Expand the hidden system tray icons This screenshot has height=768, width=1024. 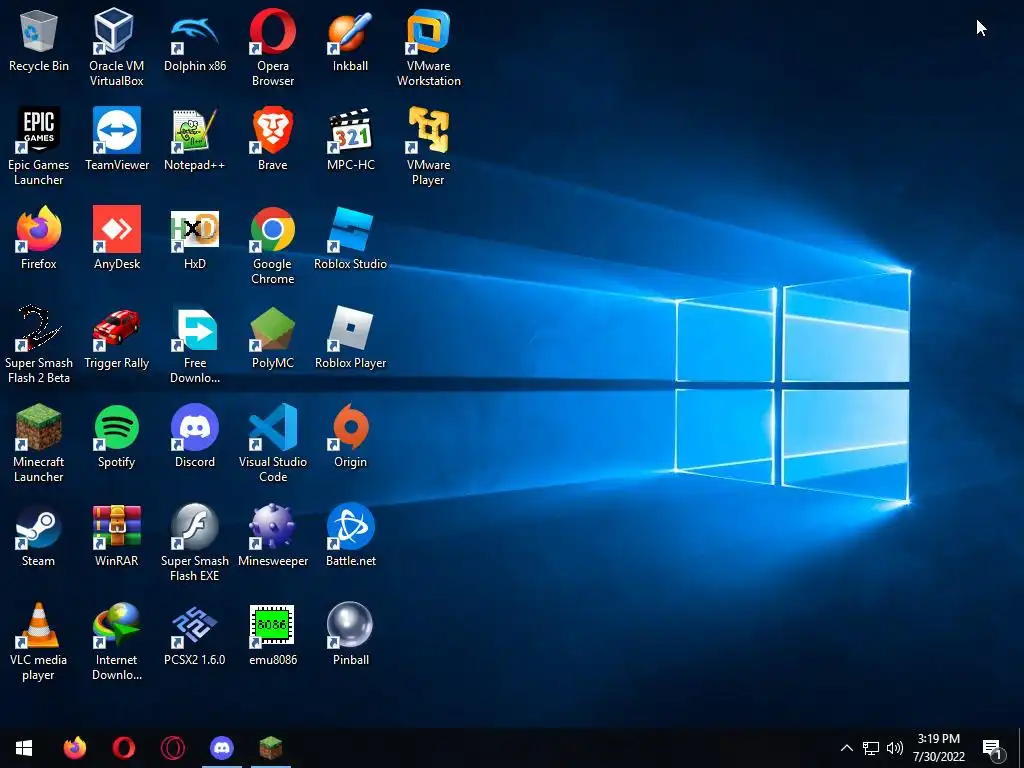[846, 748]
